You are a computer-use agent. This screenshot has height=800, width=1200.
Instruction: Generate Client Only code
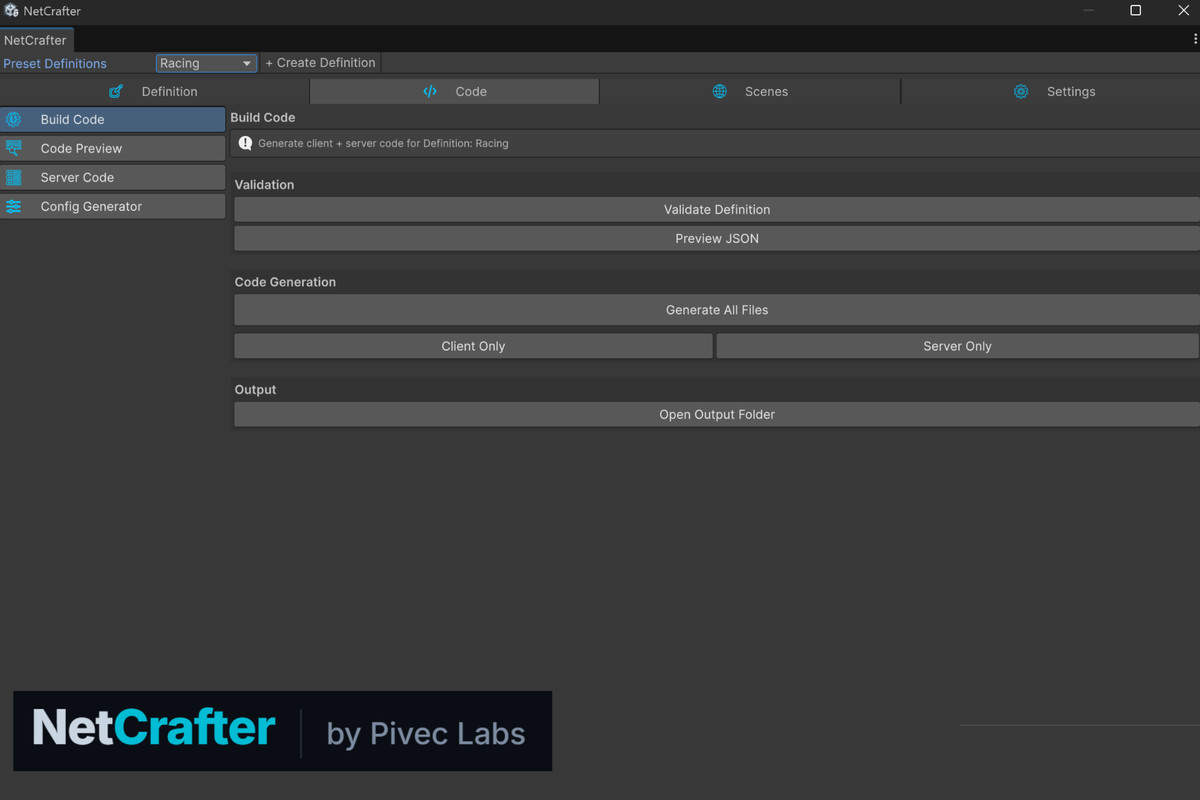(x=473, y=346)
